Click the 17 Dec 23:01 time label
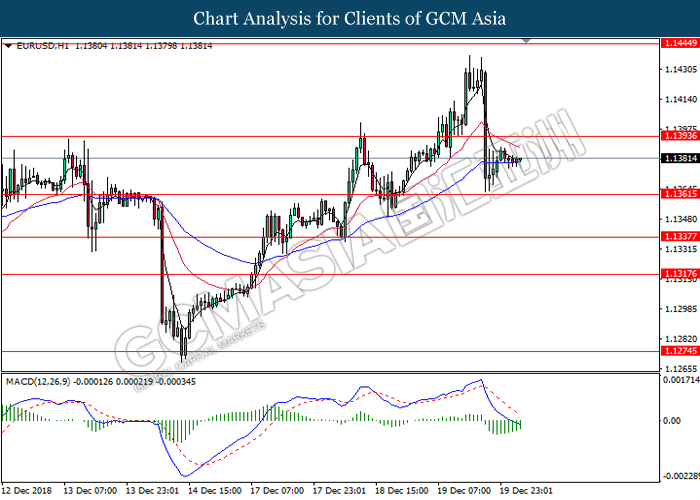 point(339,491)
